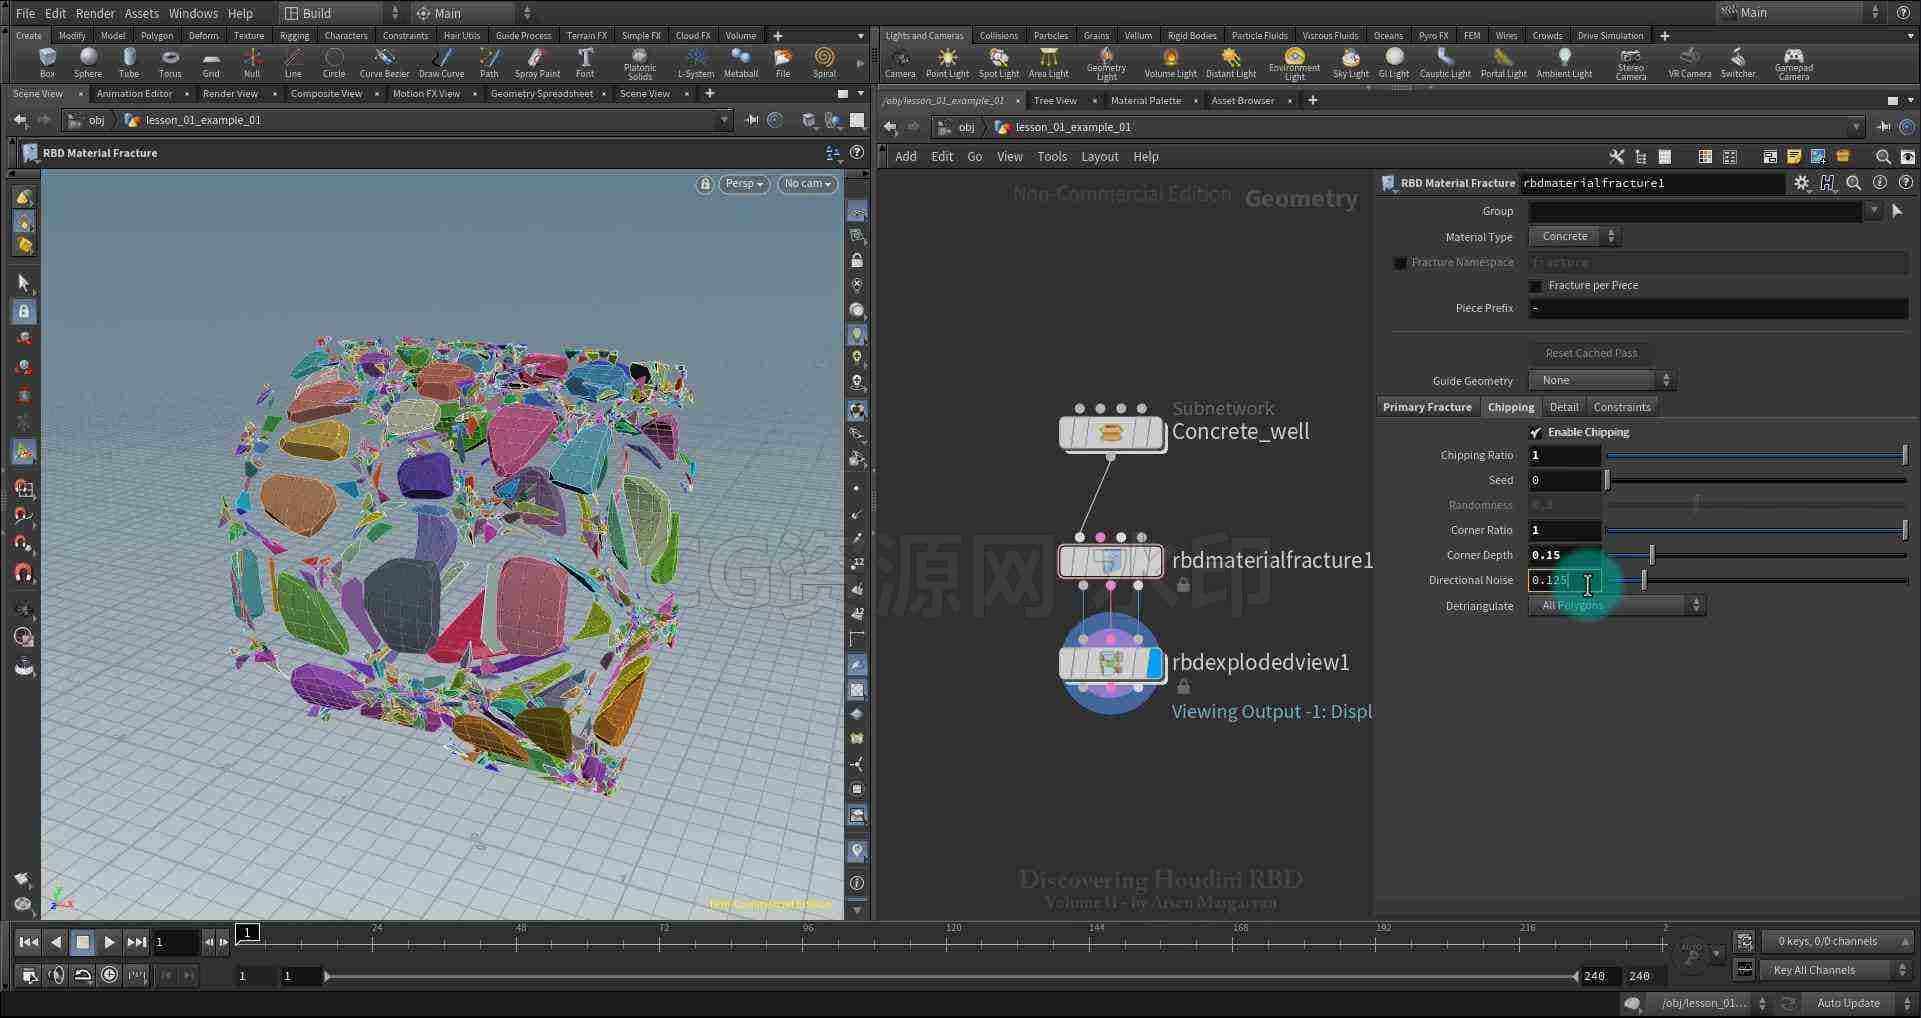The width and height of the screenshot is (1921, 1018).
Task: Open the Detriangulate dropdown
Action: coord(1616,606)
